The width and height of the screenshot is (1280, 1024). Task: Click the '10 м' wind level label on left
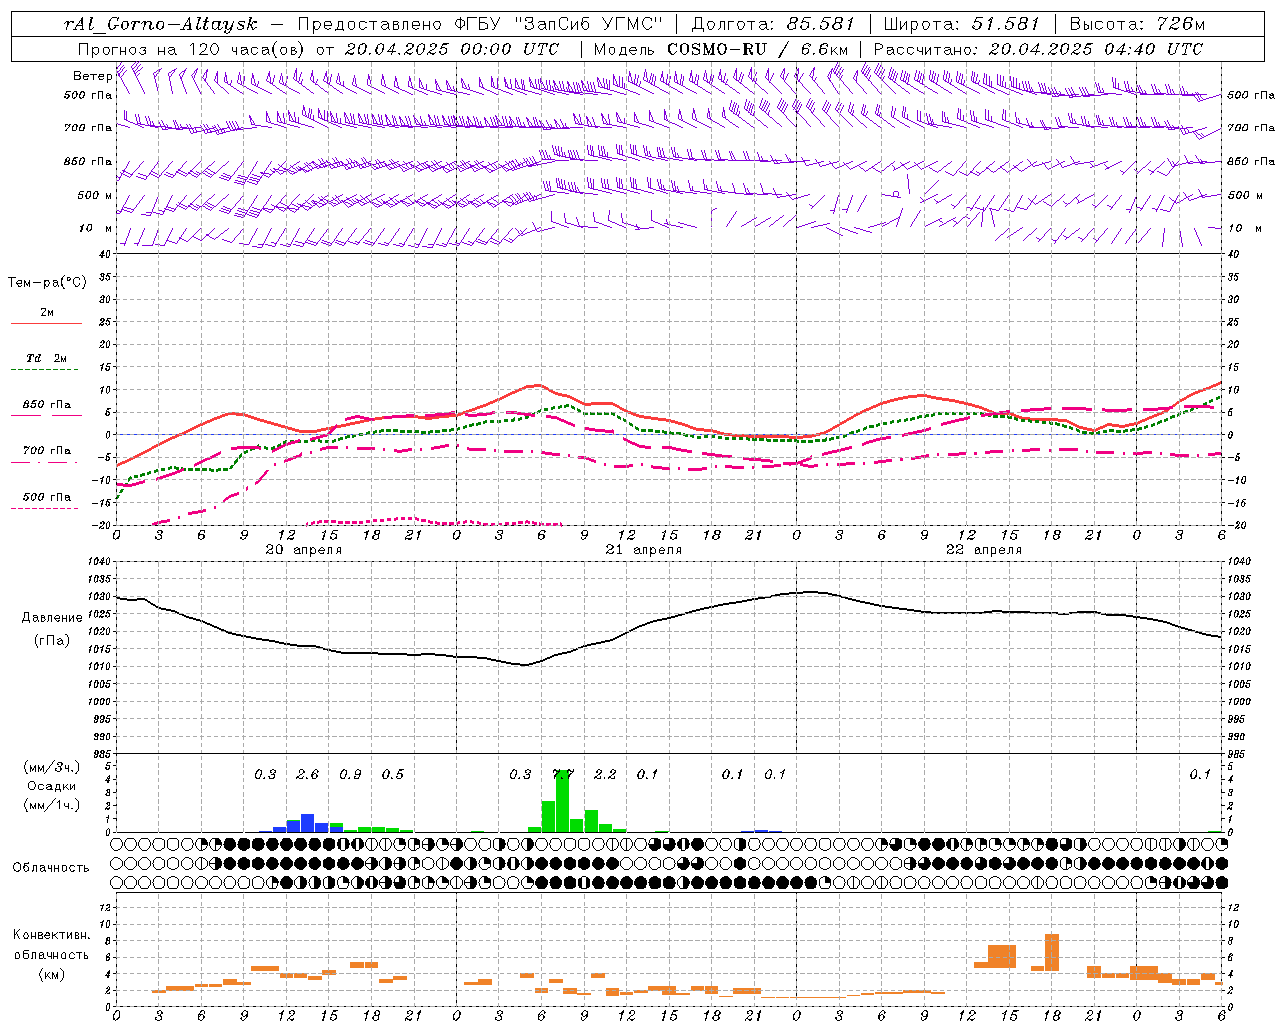[95, 228]
